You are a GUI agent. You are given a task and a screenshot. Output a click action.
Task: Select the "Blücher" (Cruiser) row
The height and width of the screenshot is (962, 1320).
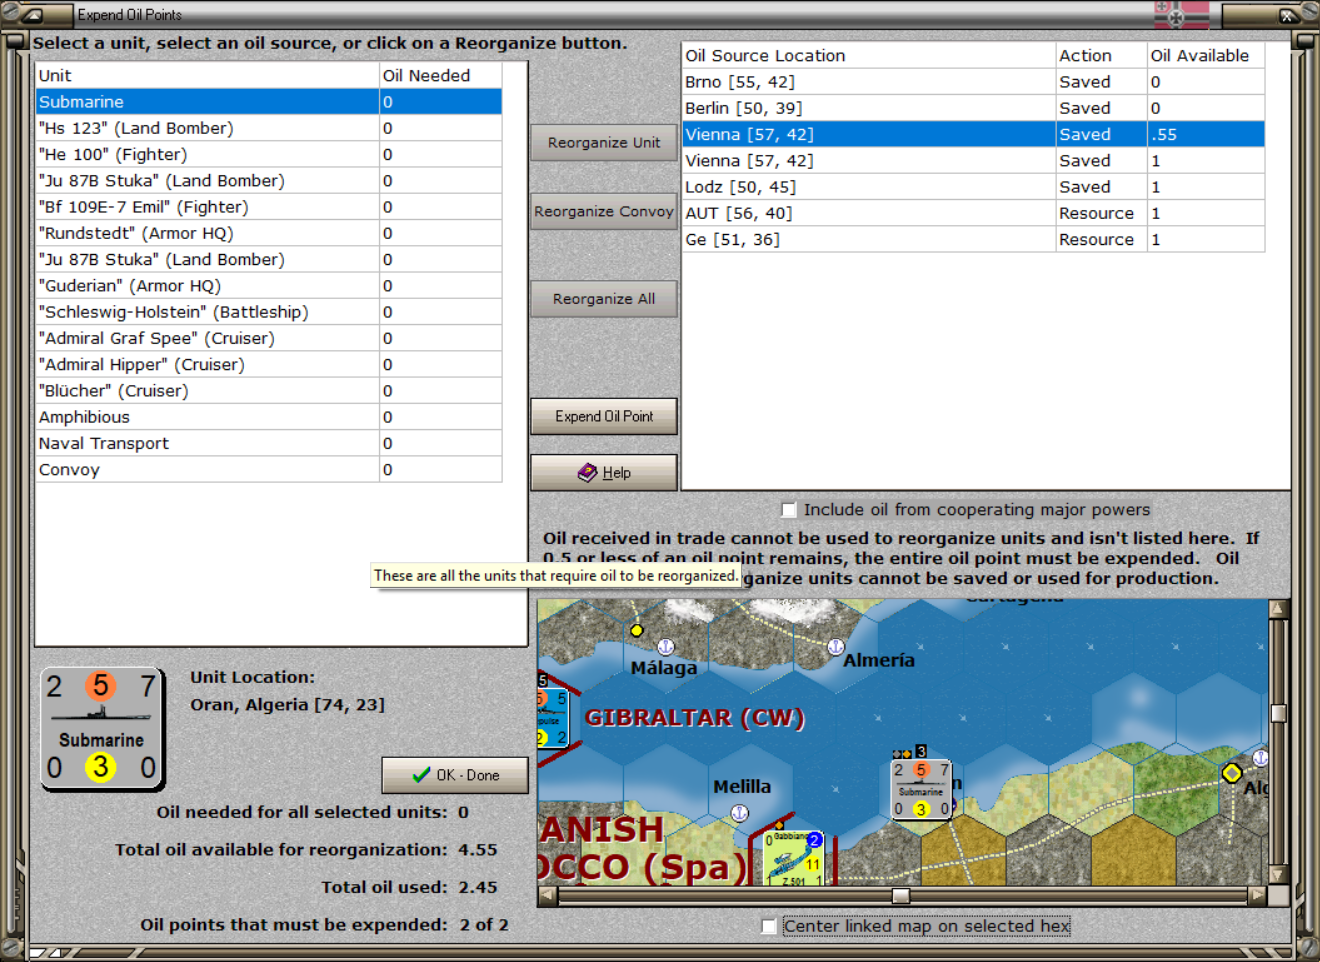pos(268,391)
